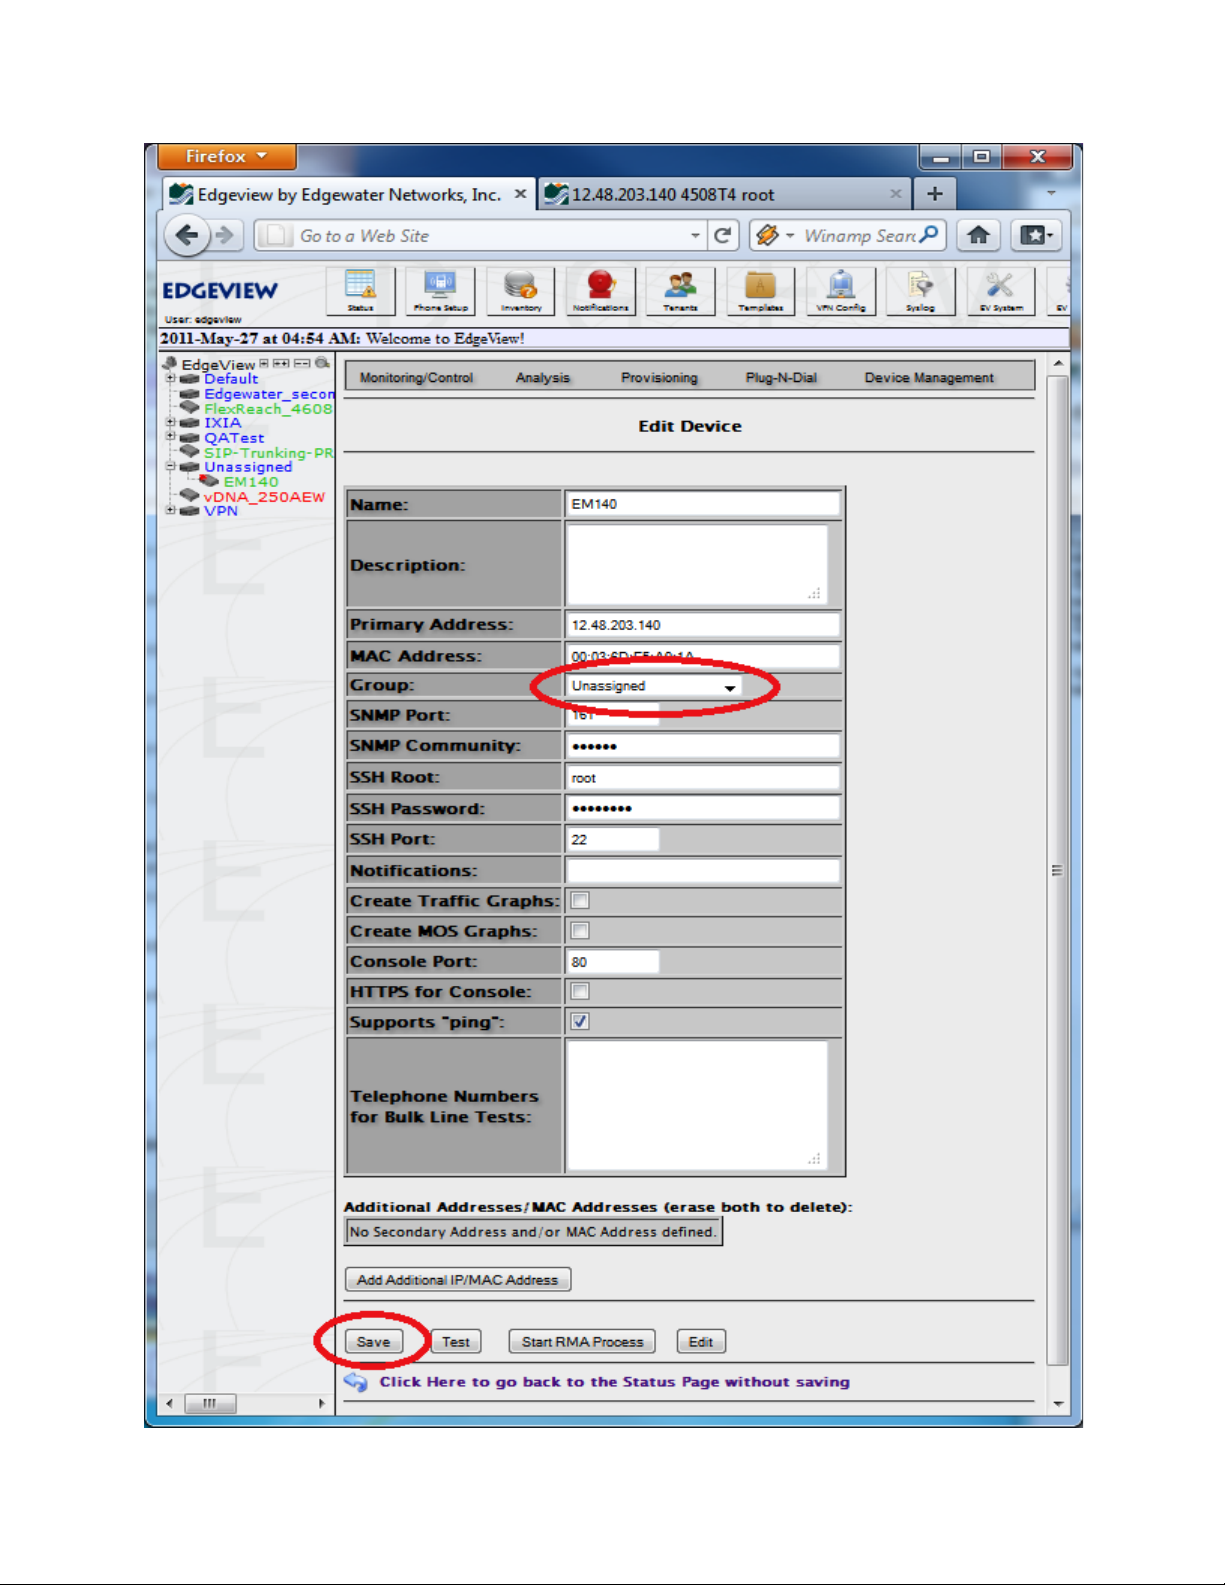Click the tree pane horizontal scrollbar thumb

[x=211, y=1403]
